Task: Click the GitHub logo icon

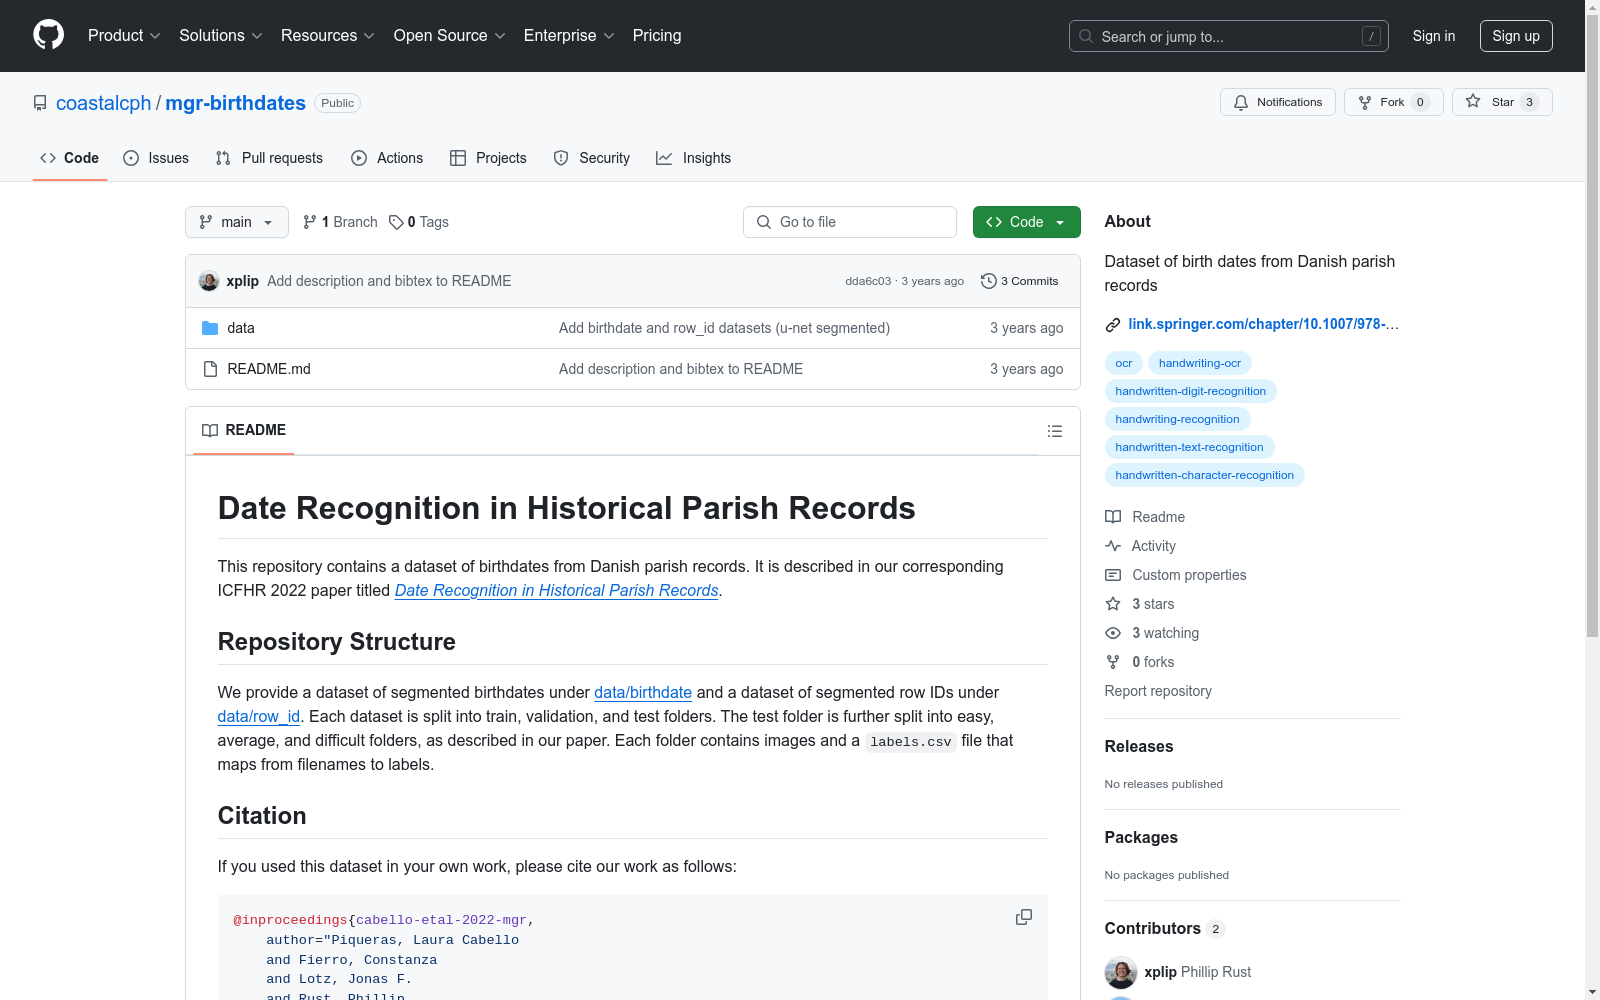Action: click(x=48, y=36)
